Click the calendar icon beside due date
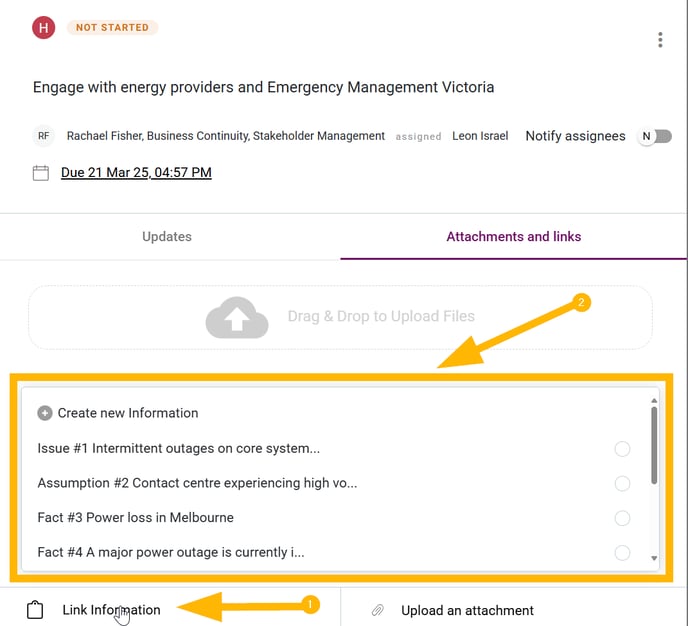Viewport: 688px width, 626px height. [41, 173]
